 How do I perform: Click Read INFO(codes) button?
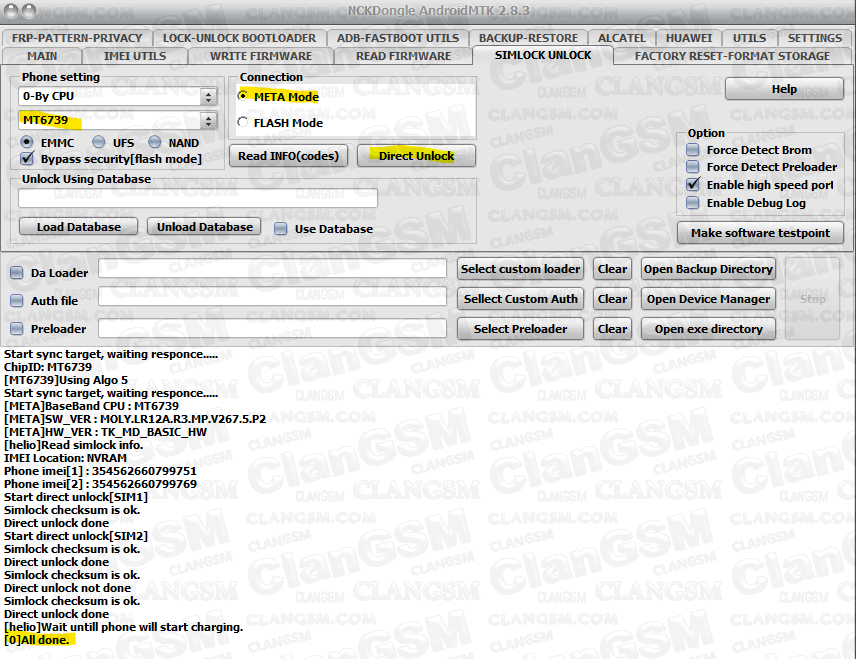pos(288,156)
